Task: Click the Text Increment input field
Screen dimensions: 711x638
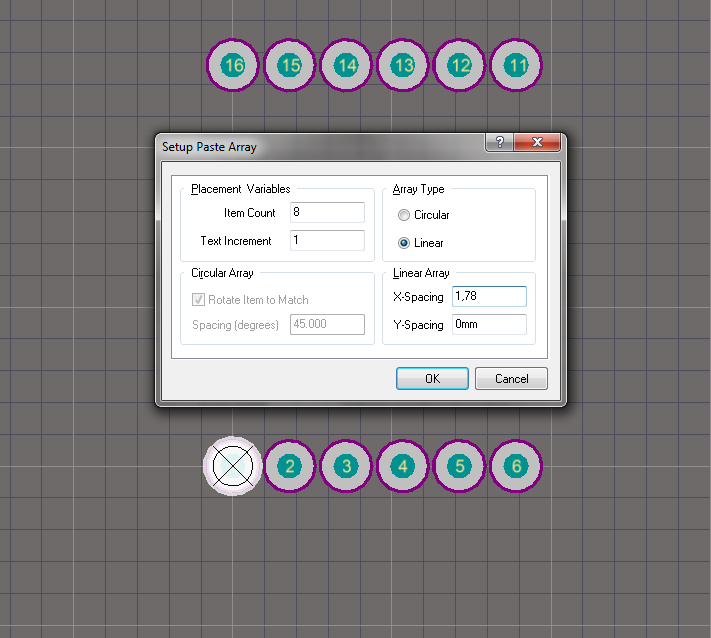Action: coord(327,240)
